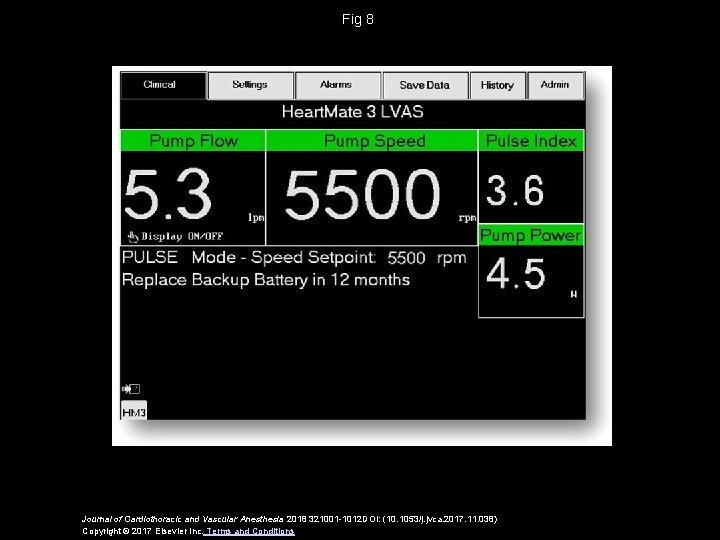Open the Alarms tab
This screenshot has height=540, width=720.
[x=338, y=85]
